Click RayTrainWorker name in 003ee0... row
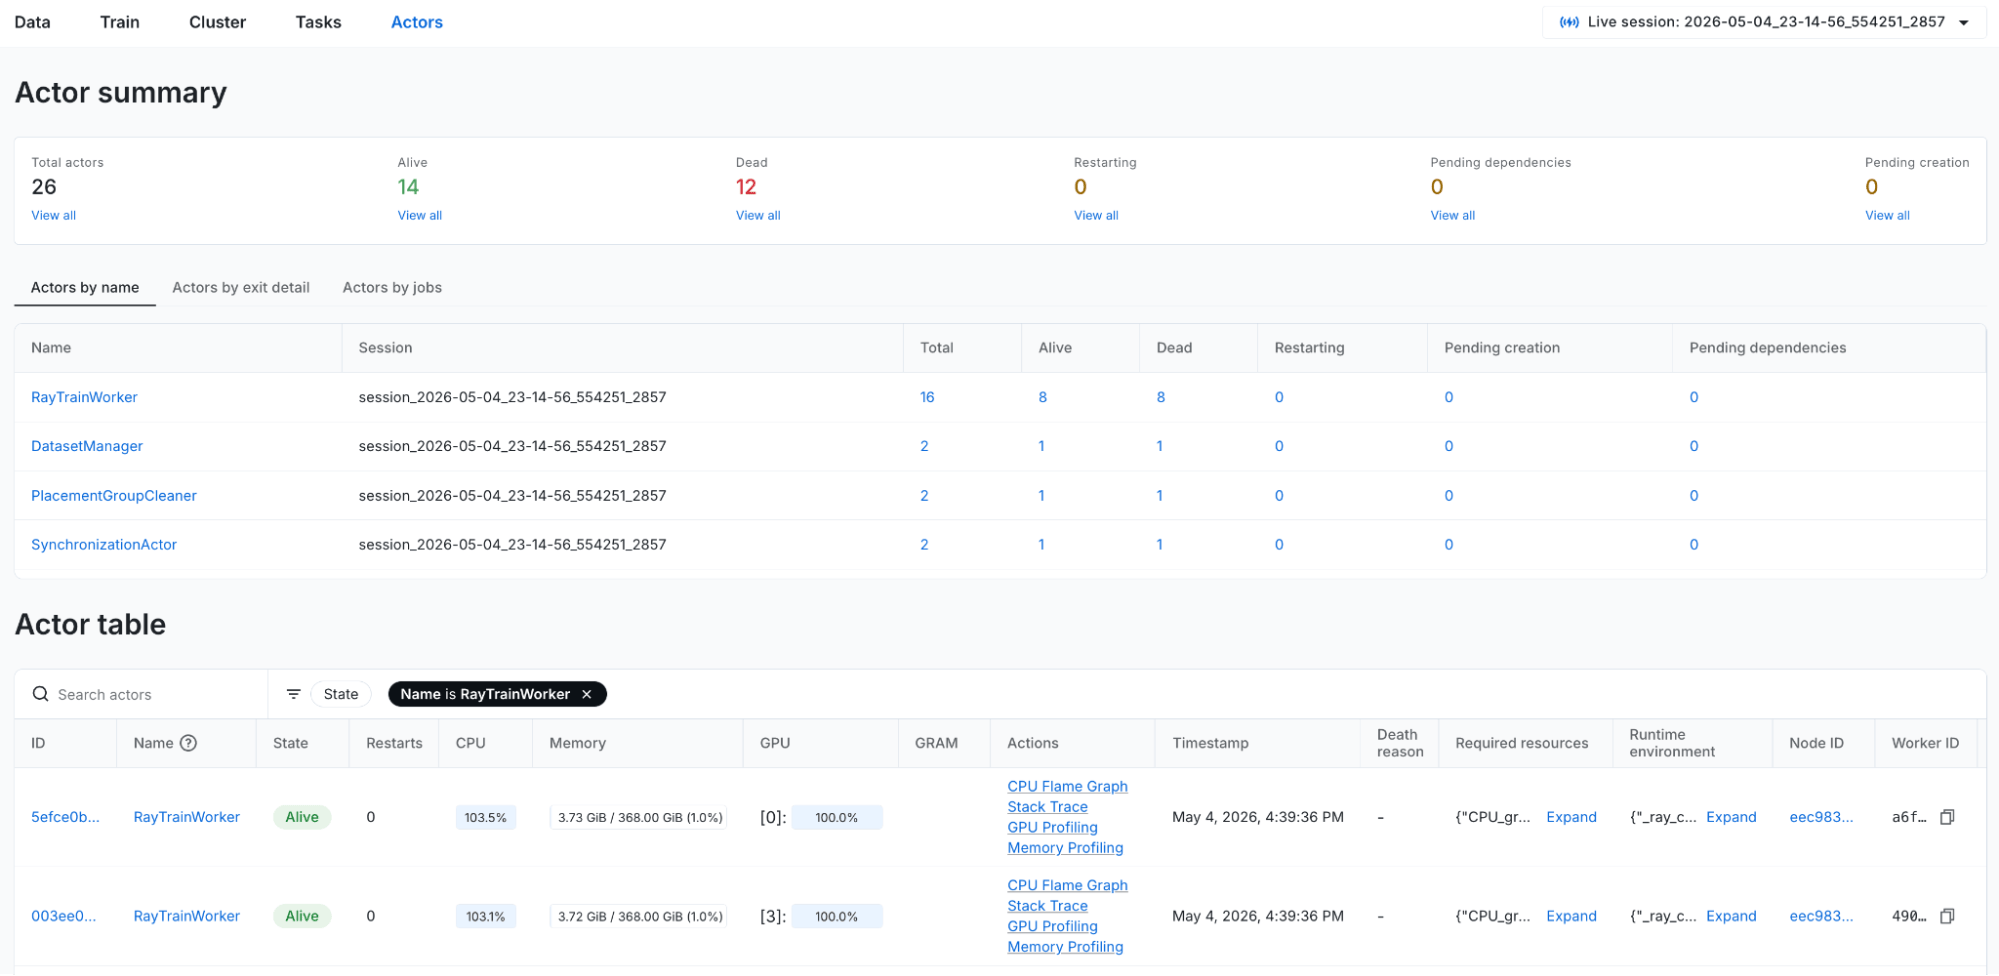Image resolution: width=1999 pixels, height=976 pixels. pos(187,916)
